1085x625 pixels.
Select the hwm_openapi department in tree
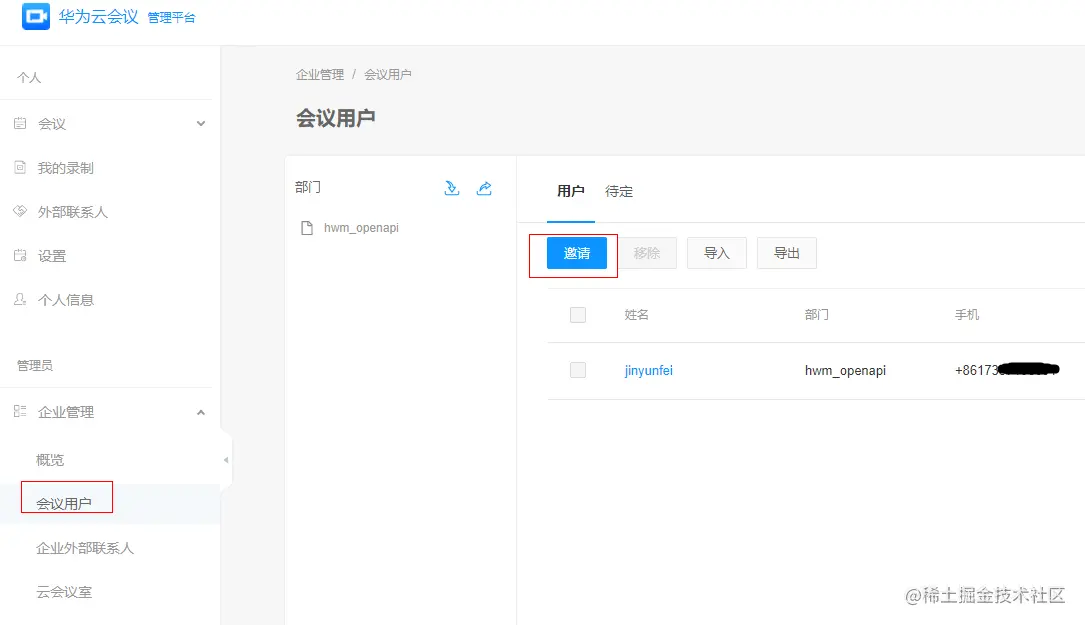tap(361, 228)
